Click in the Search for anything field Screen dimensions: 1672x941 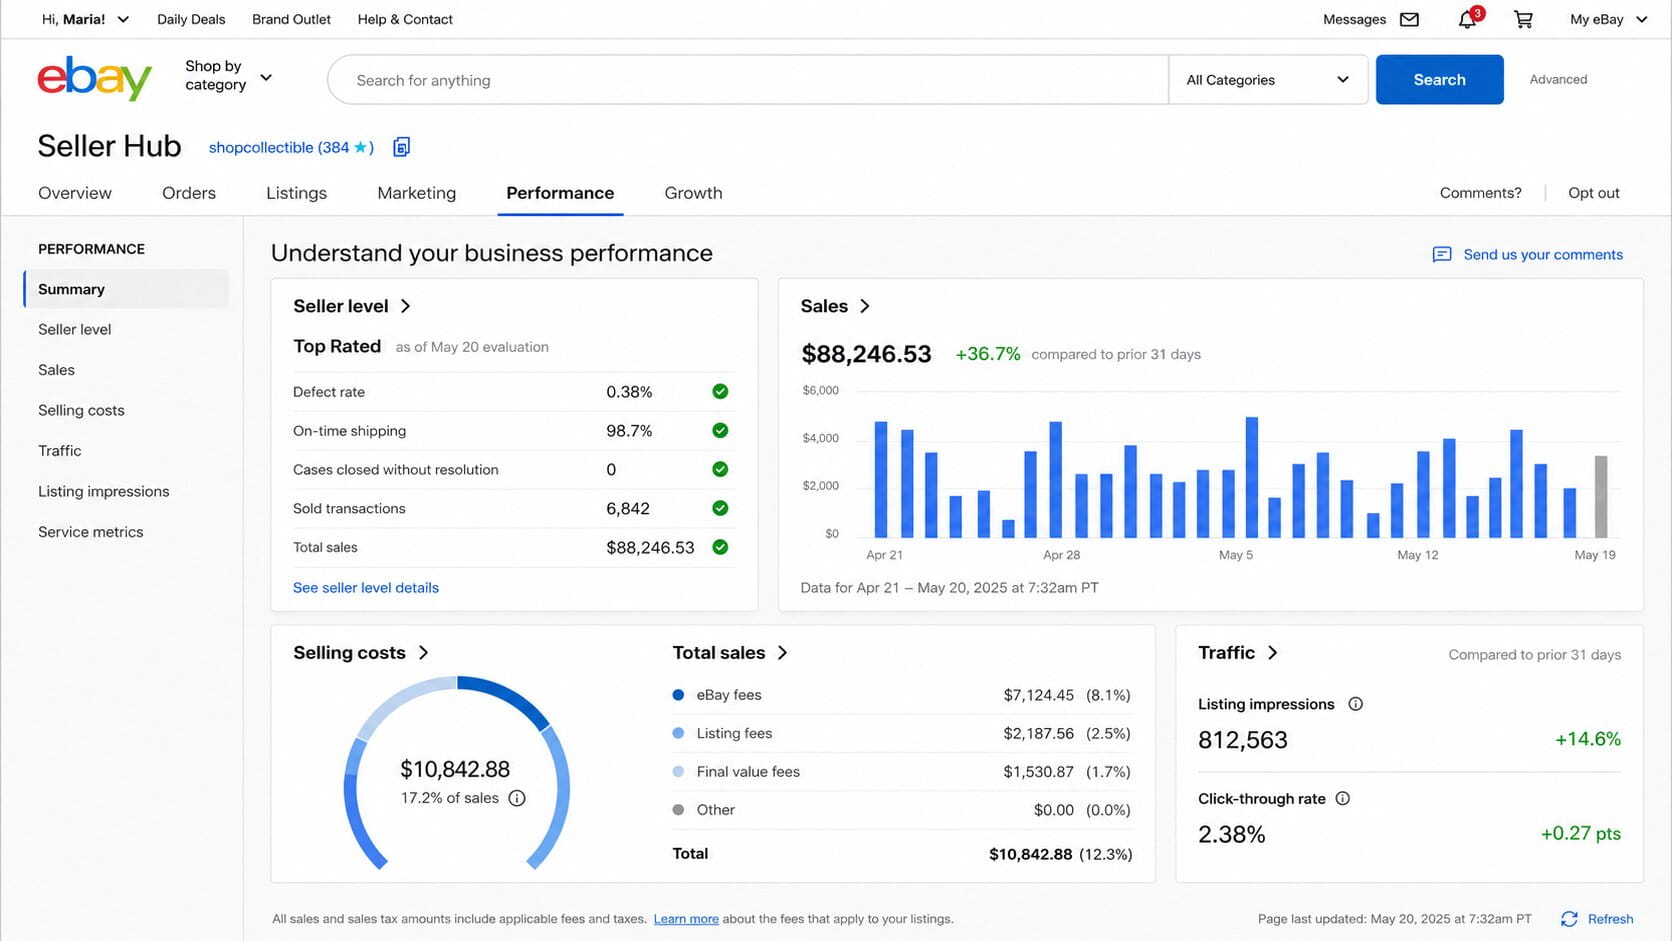coord(748,80)
